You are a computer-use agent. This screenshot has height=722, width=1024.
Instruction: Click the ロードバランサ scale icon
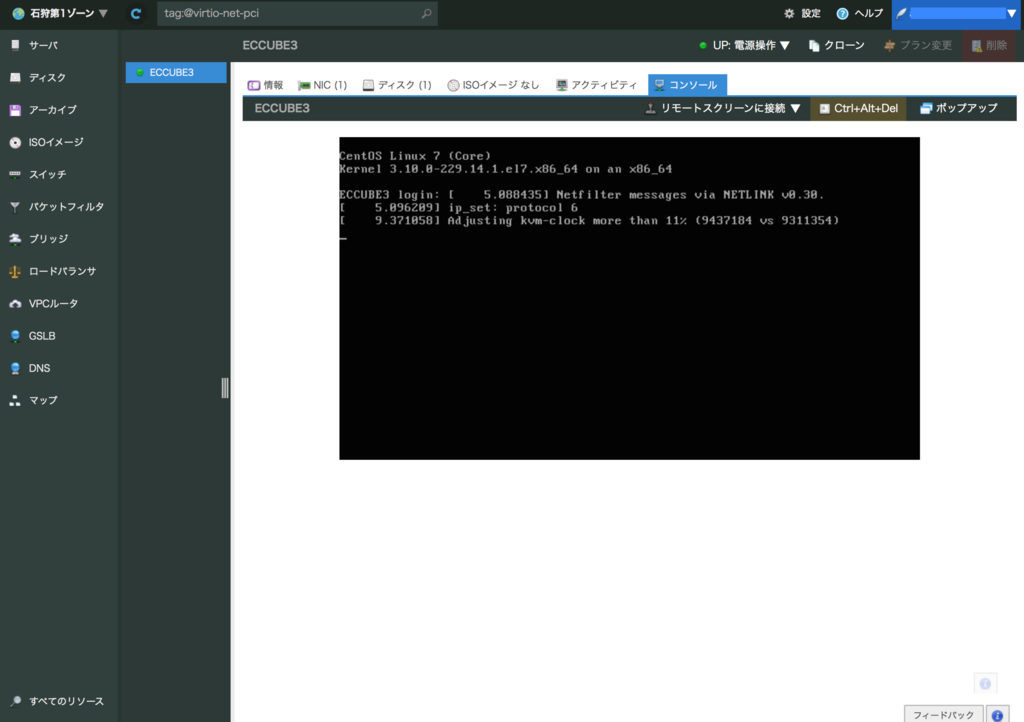[x=15, y=271]
